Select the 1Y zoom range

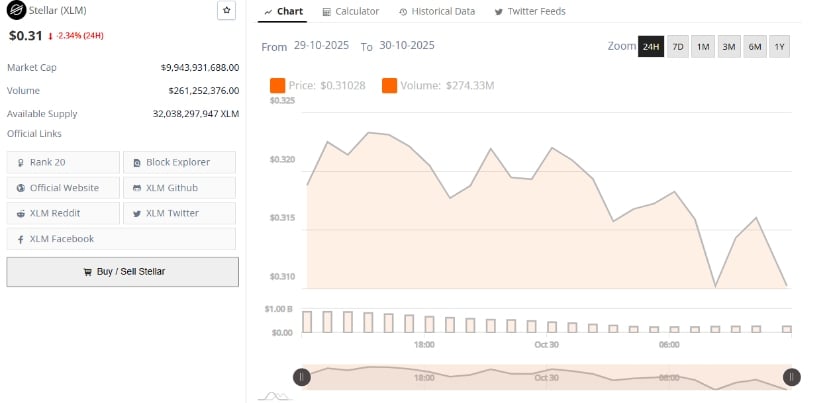(x=779, y=47)
